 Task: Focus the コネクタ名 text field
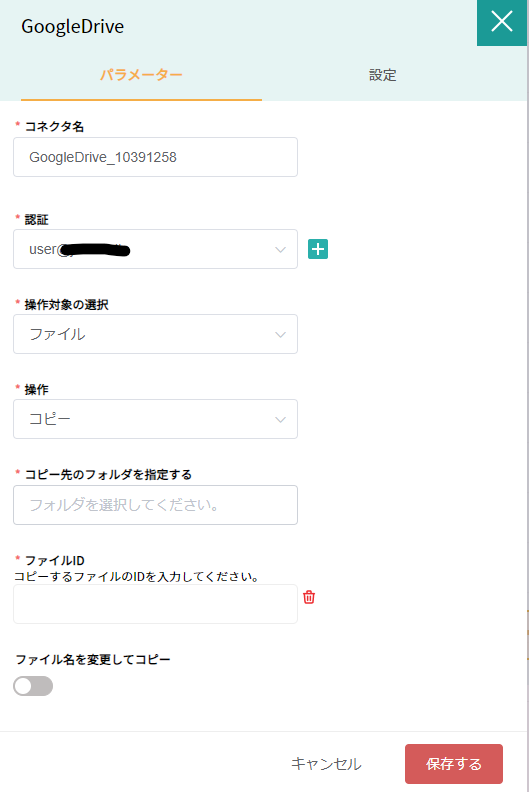coord(155,157)
